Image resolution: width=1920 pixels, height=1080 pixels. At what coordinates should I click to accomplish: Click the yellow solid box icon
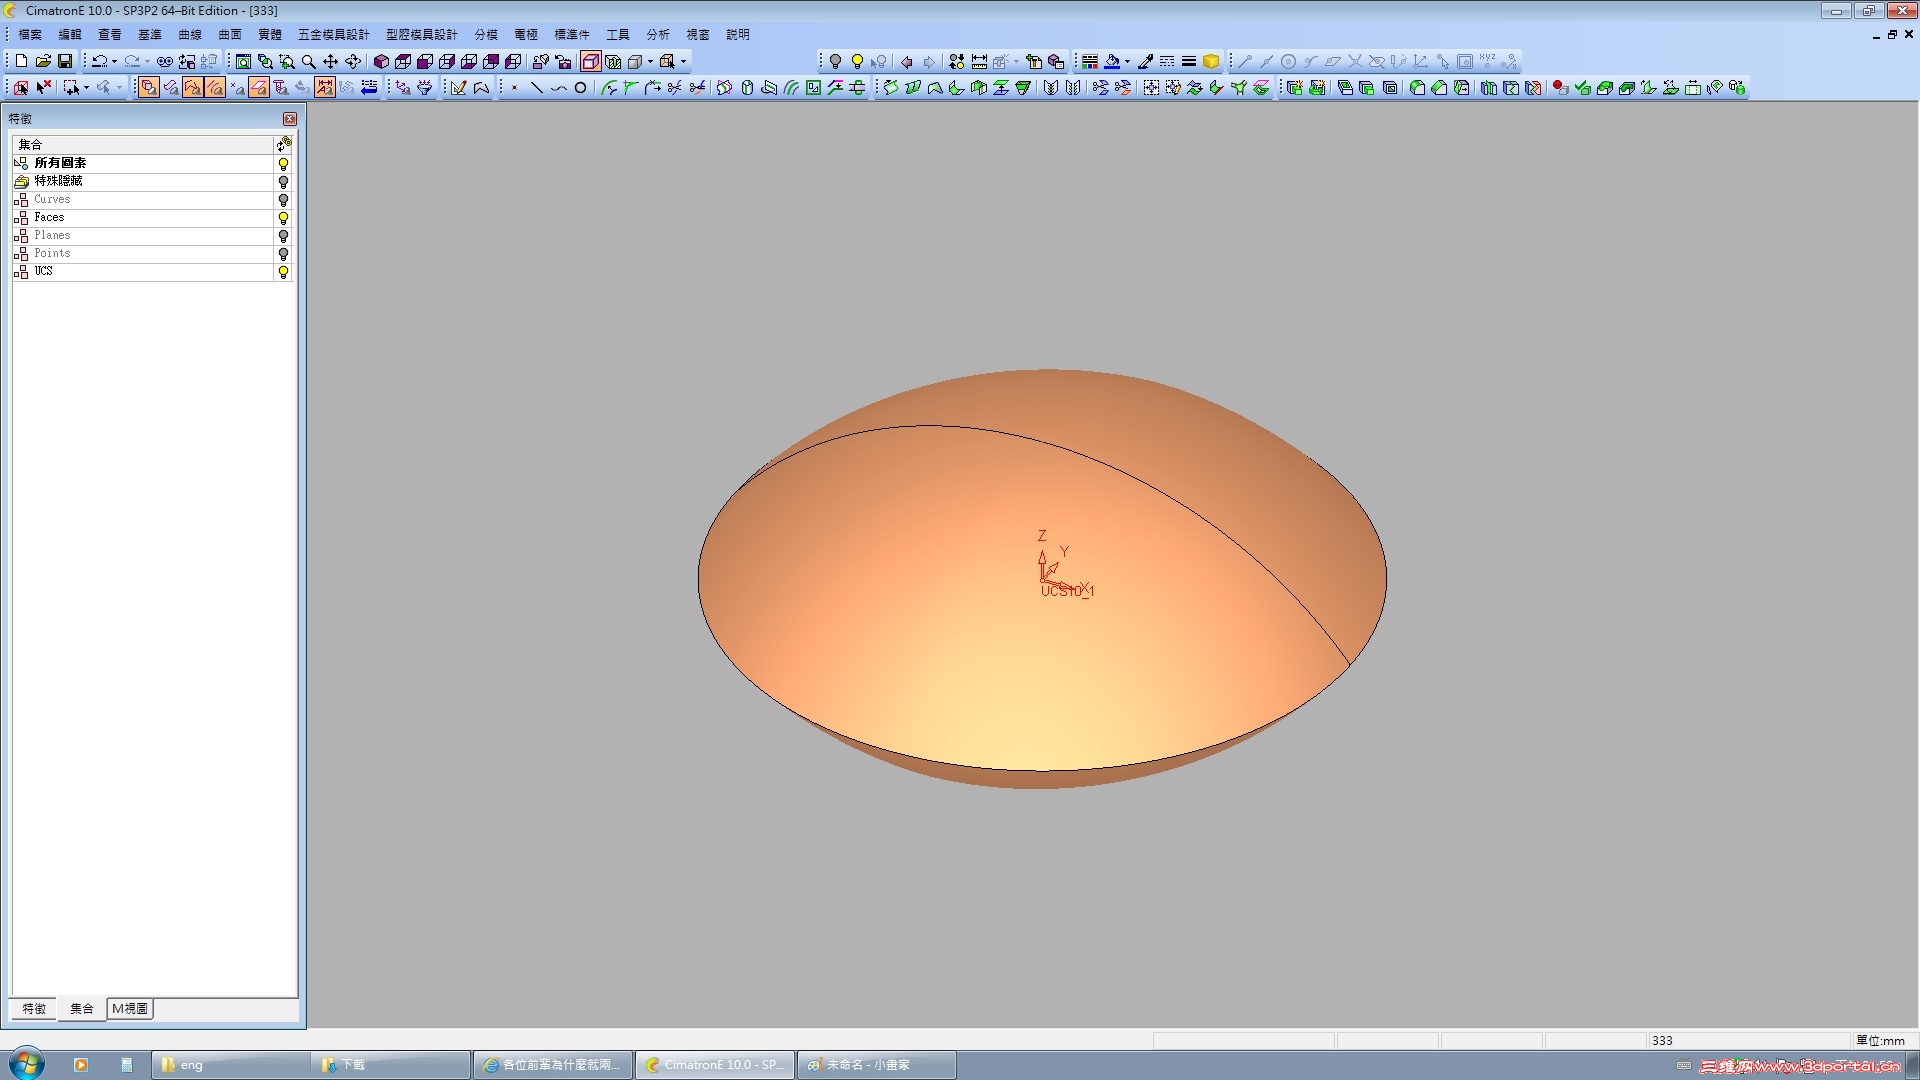[1211, 61]
